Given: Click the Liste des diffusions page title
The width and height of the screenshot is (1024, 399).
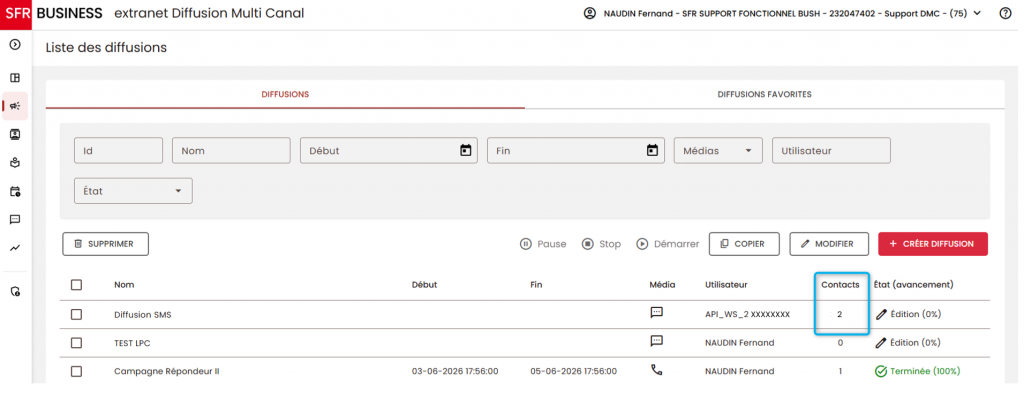Looking at the screenshot, I should tap(106, 48).
